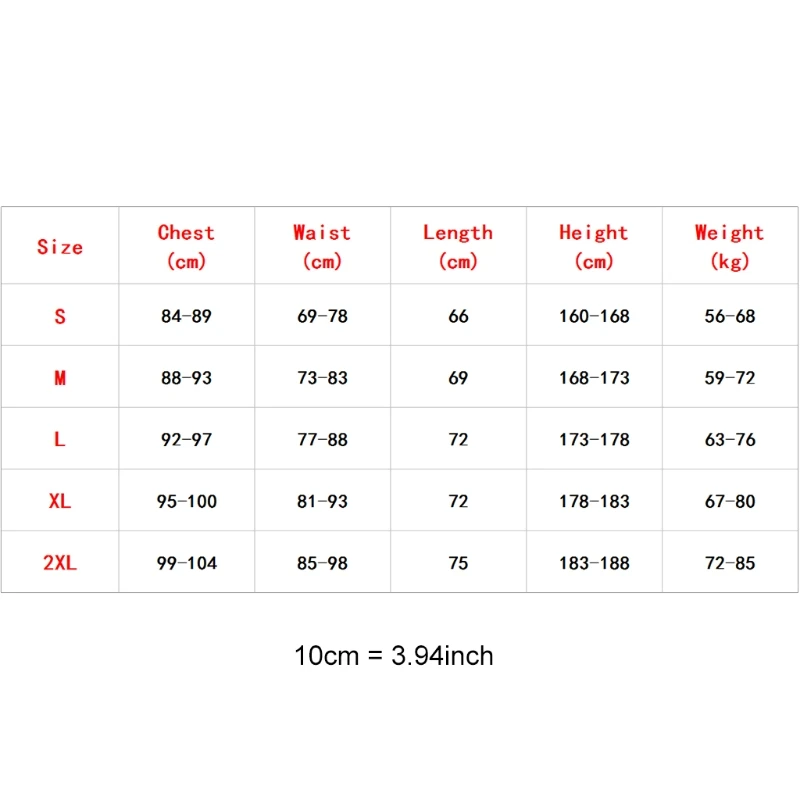Select the XL size row label

click(60, 501)
